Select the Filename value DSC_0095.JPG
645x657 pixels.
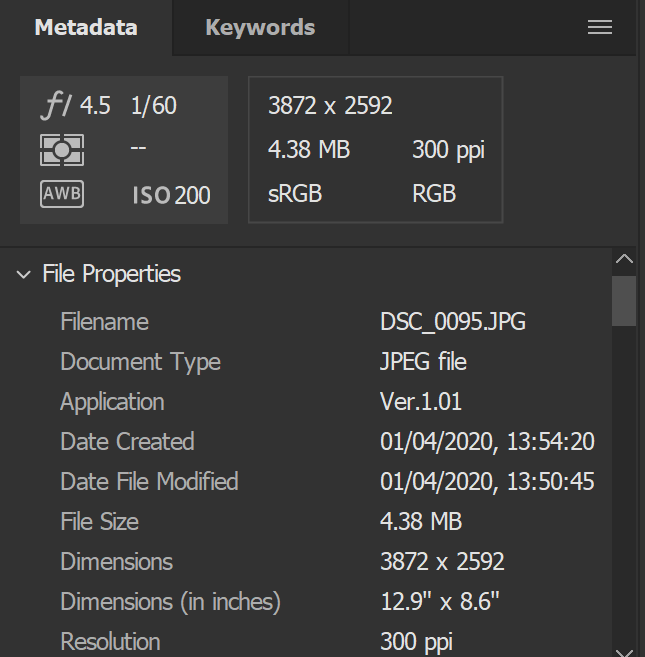click(x=453, y=322)
